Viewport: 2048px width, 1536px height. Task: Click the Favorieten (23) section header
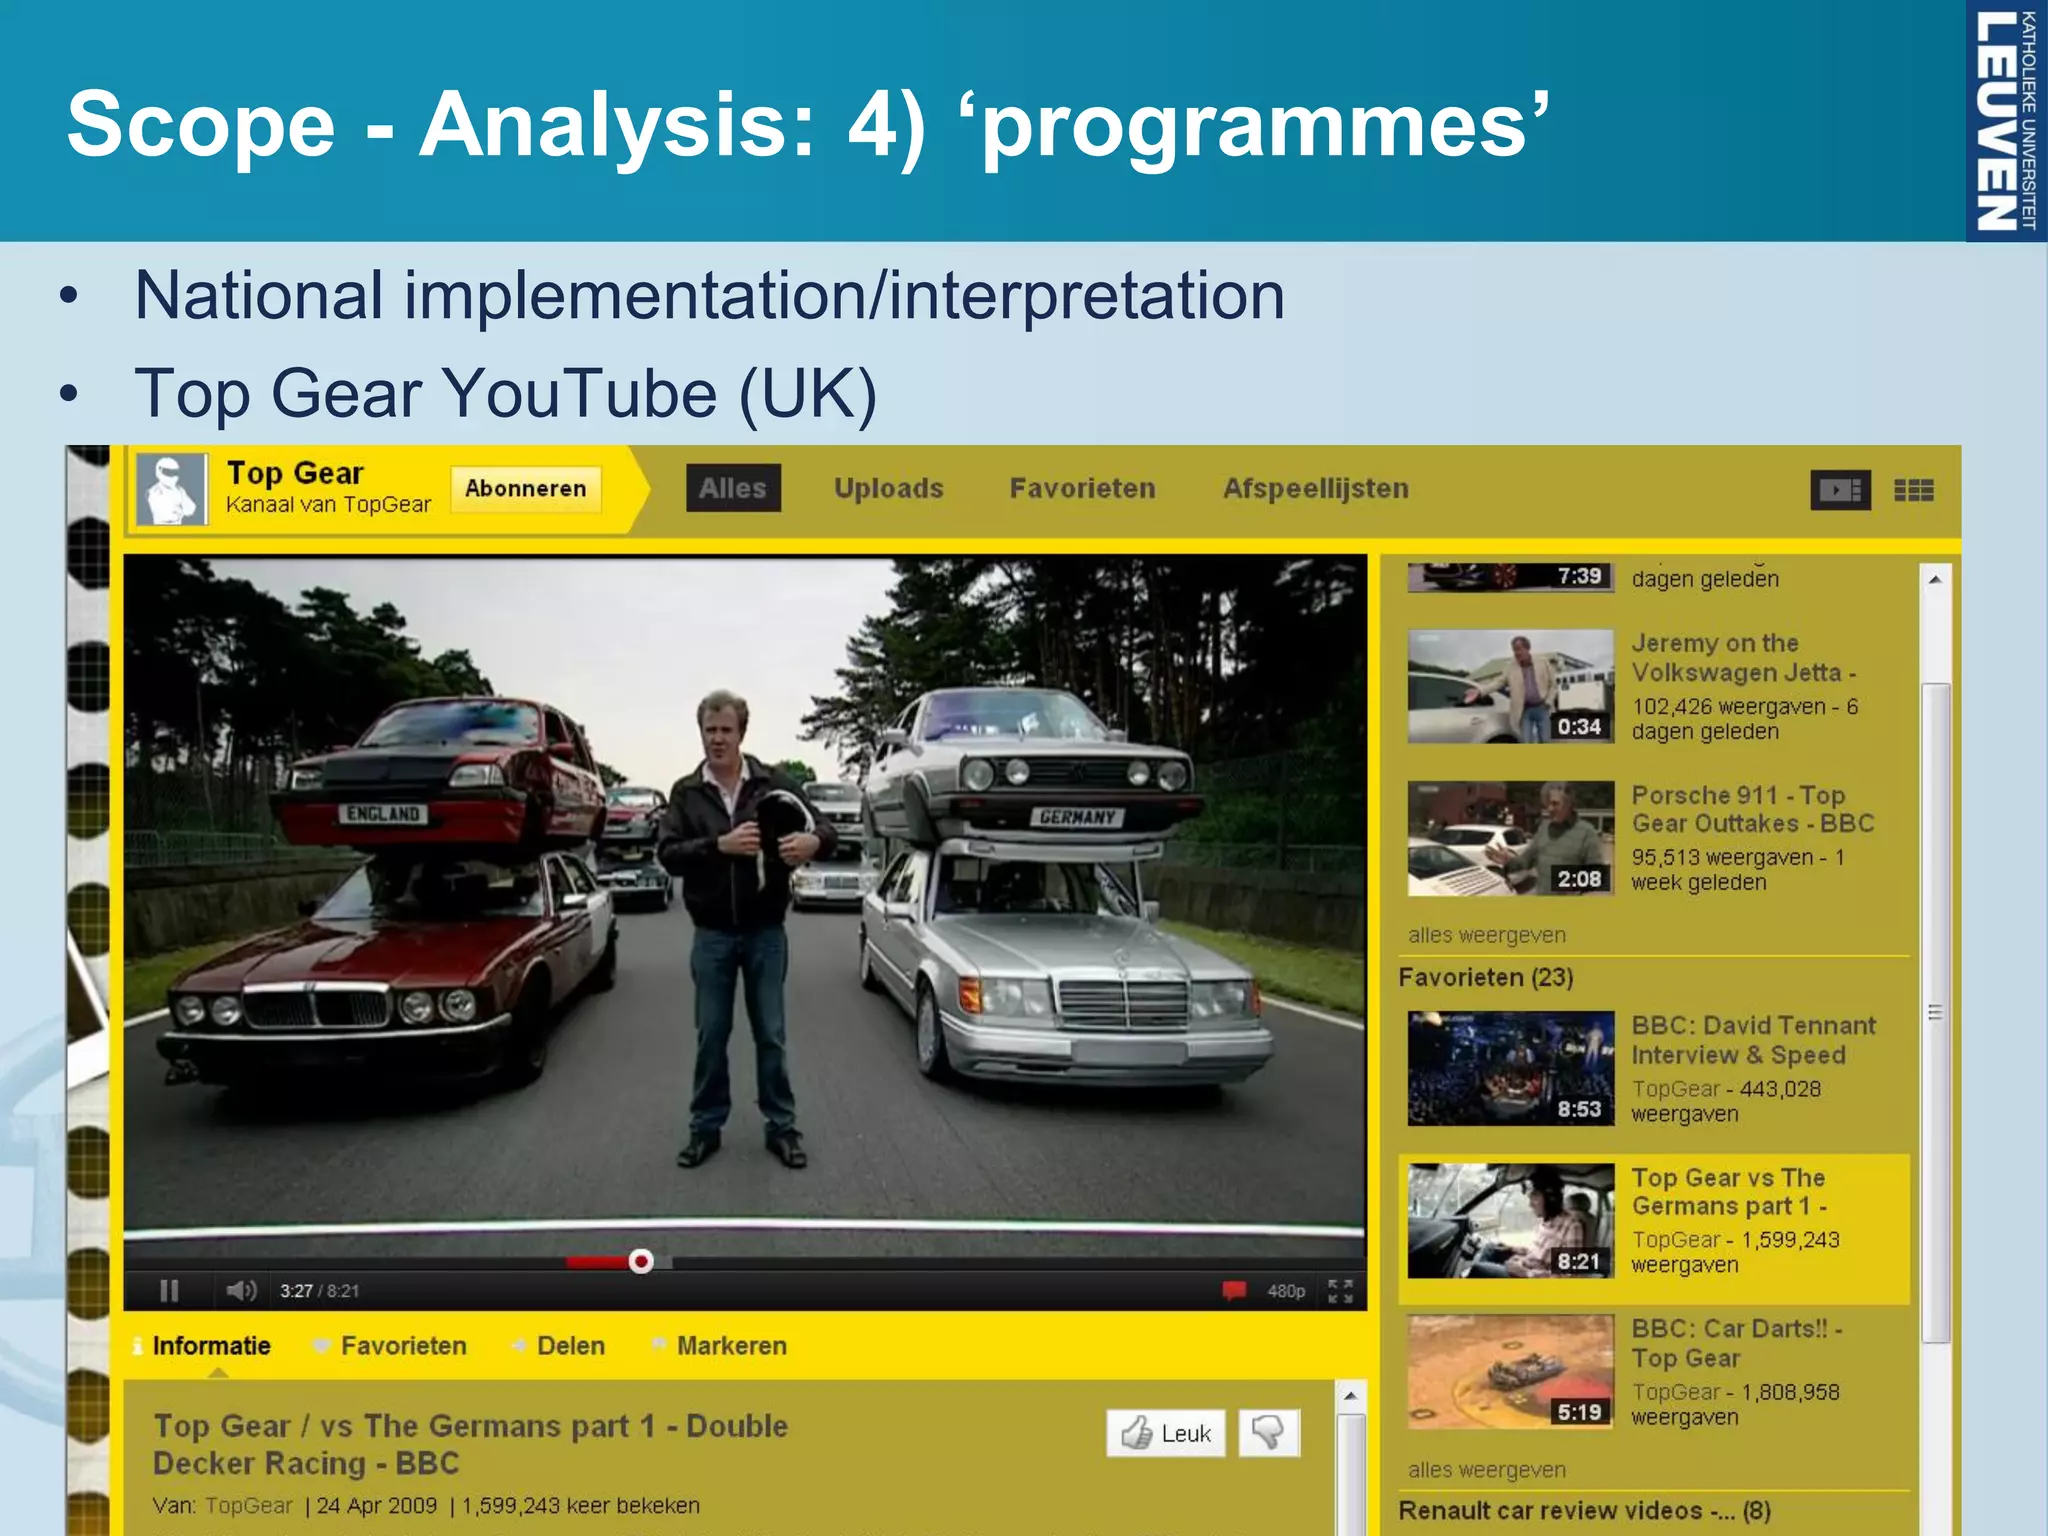pos(1486,977)
